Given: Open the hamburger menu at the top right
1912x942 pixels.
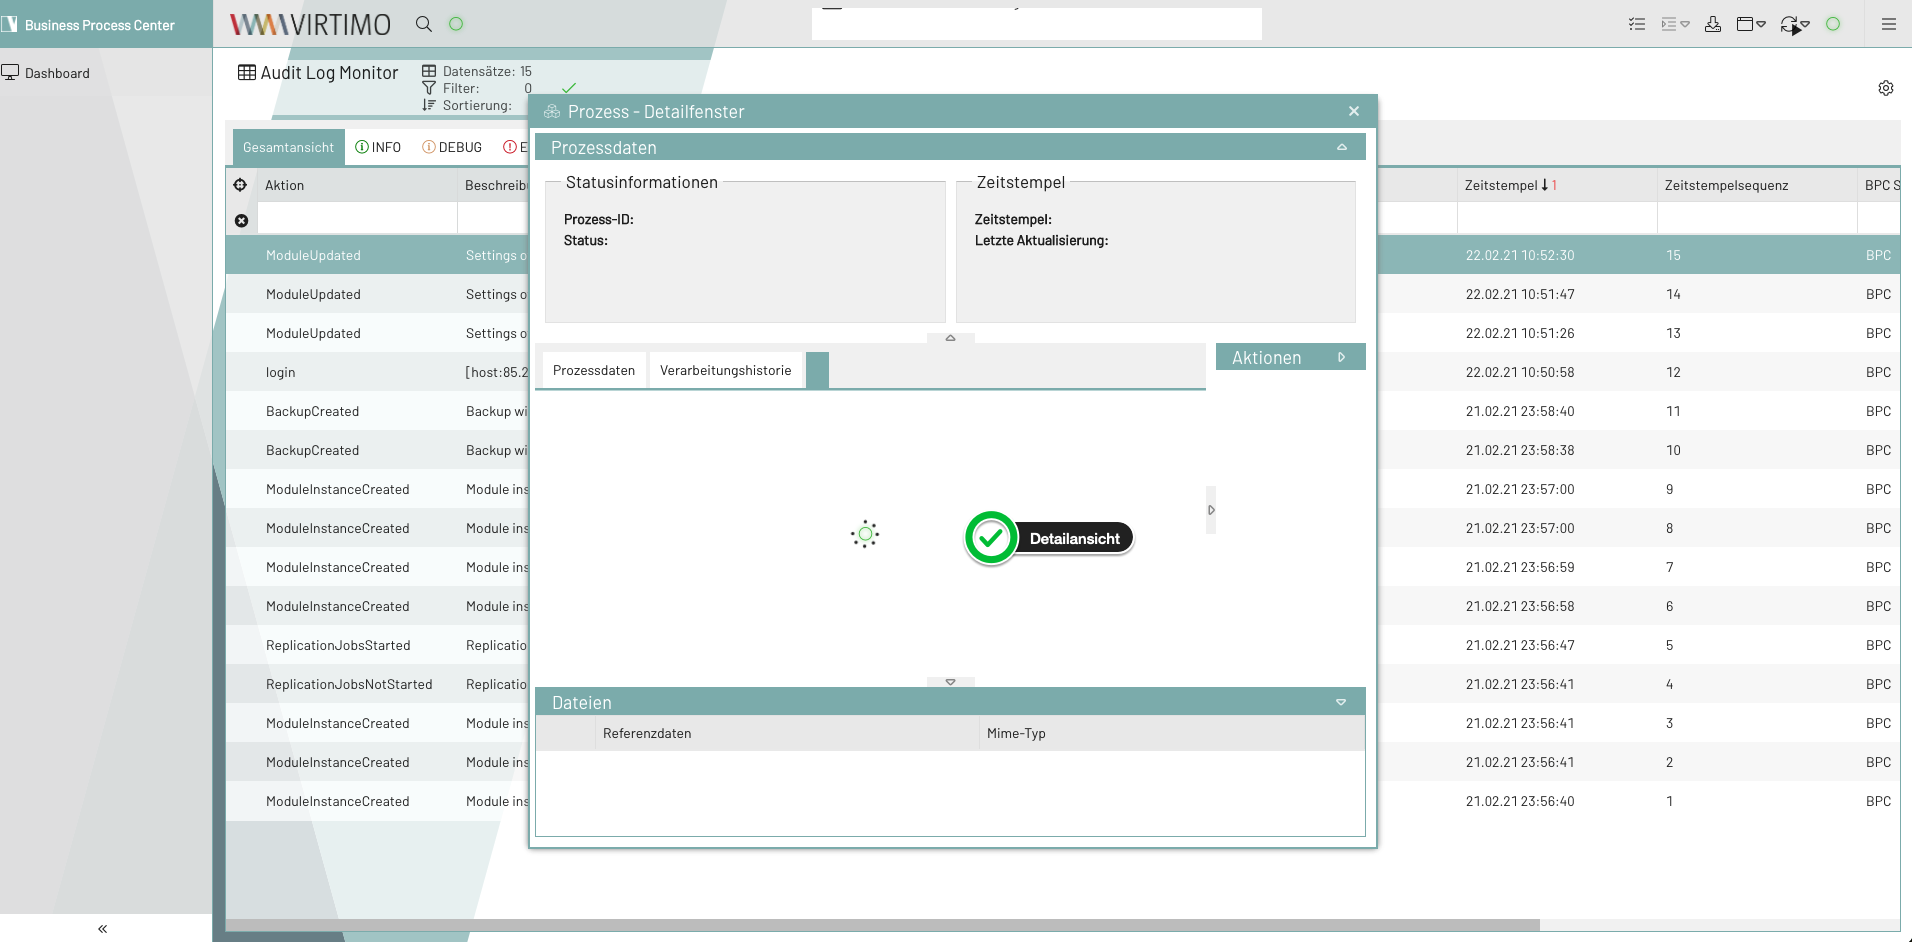Looking at the screenshot, I should (1890, 24).
